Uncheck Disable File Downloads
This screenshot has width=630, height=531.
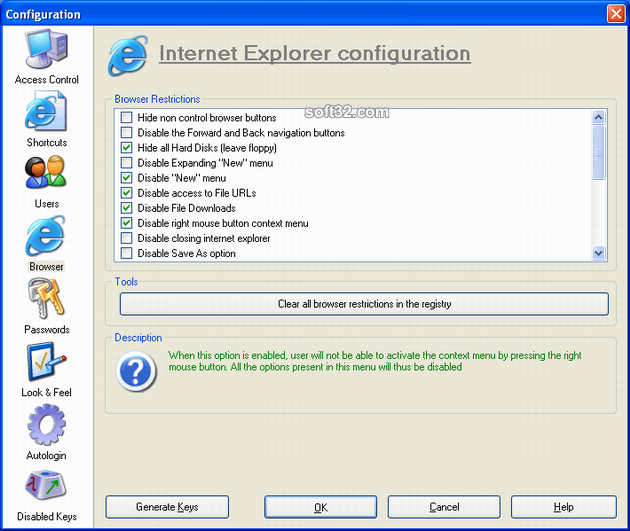[x=127, y=208]
